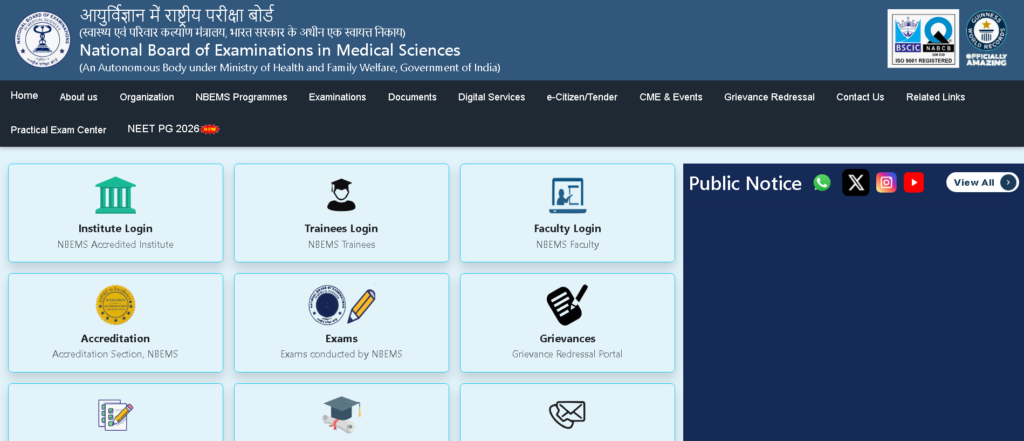The image size is (1024, 441).
Task: Open the Organization menu
Action: [x=147, y=97]
